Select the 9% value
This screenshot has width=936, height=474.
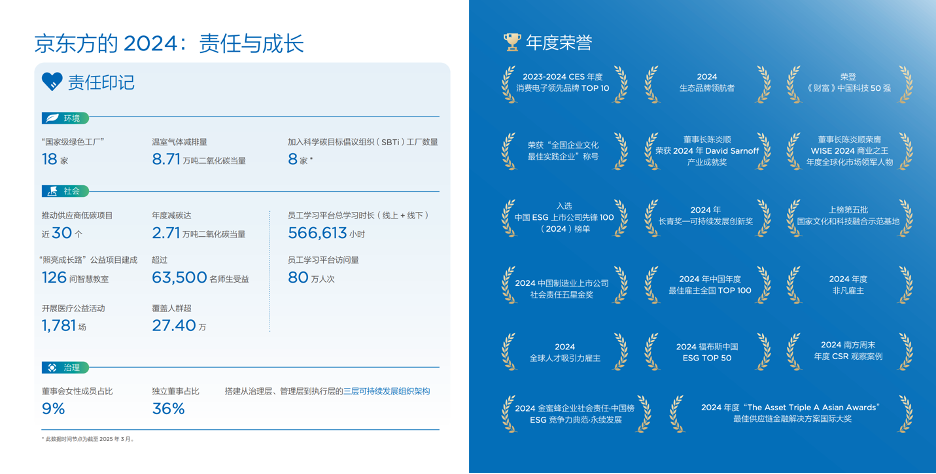53,408
